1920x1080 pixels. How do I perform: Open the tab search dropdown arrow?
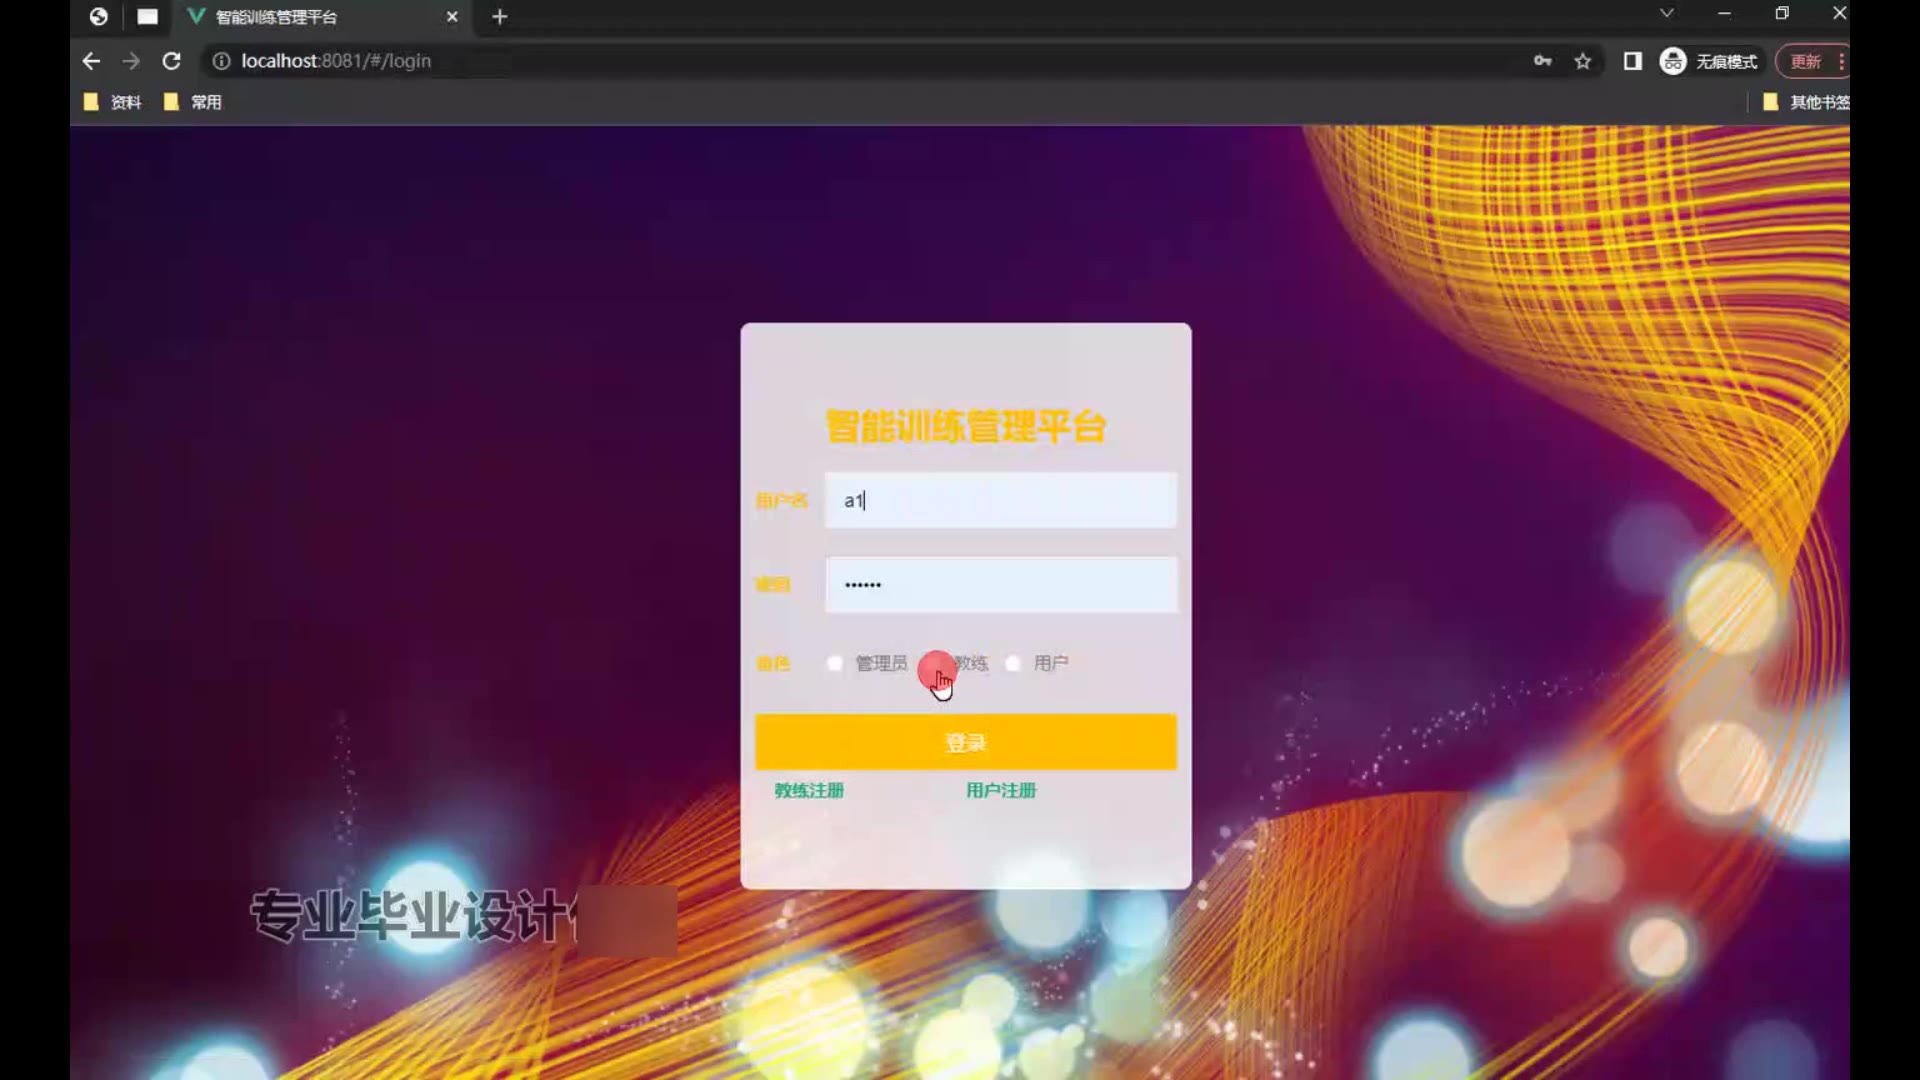1666,13
